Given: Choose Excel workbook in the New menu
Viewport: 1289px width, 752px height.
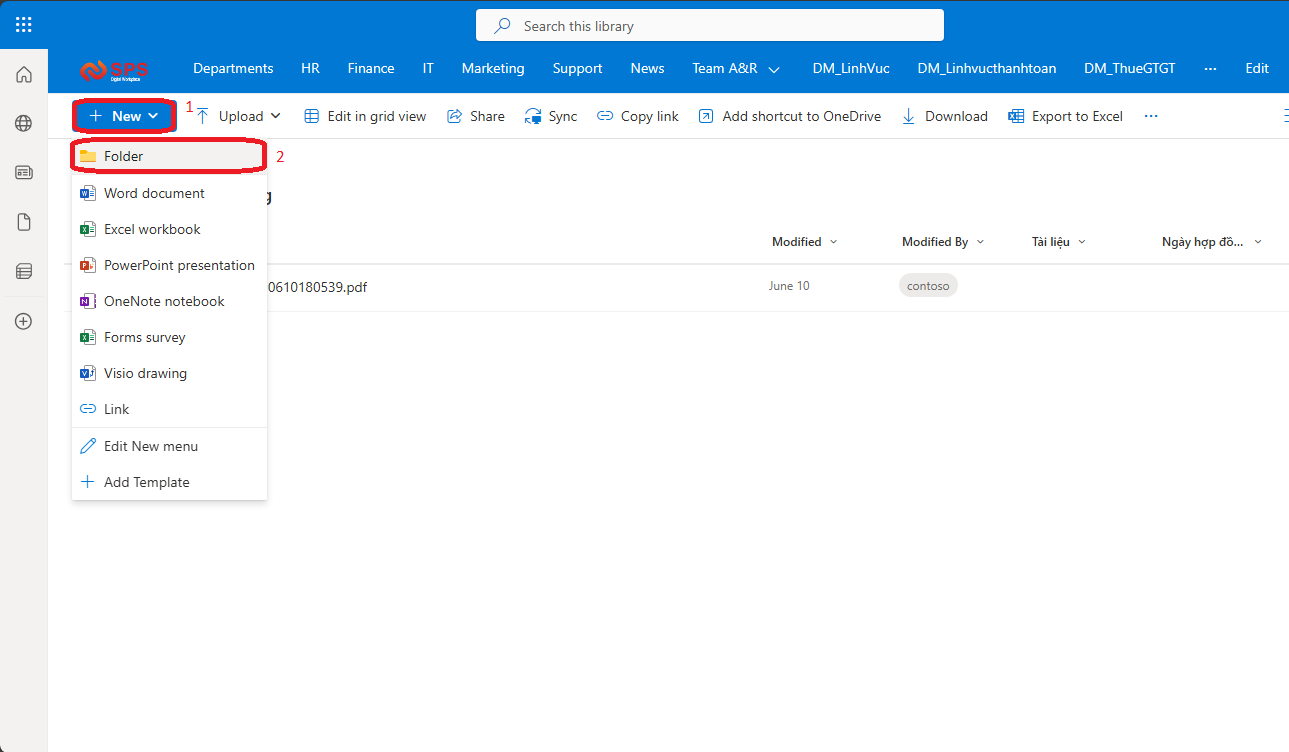Looking at the screenshot, I should click(x=152, y=229).
